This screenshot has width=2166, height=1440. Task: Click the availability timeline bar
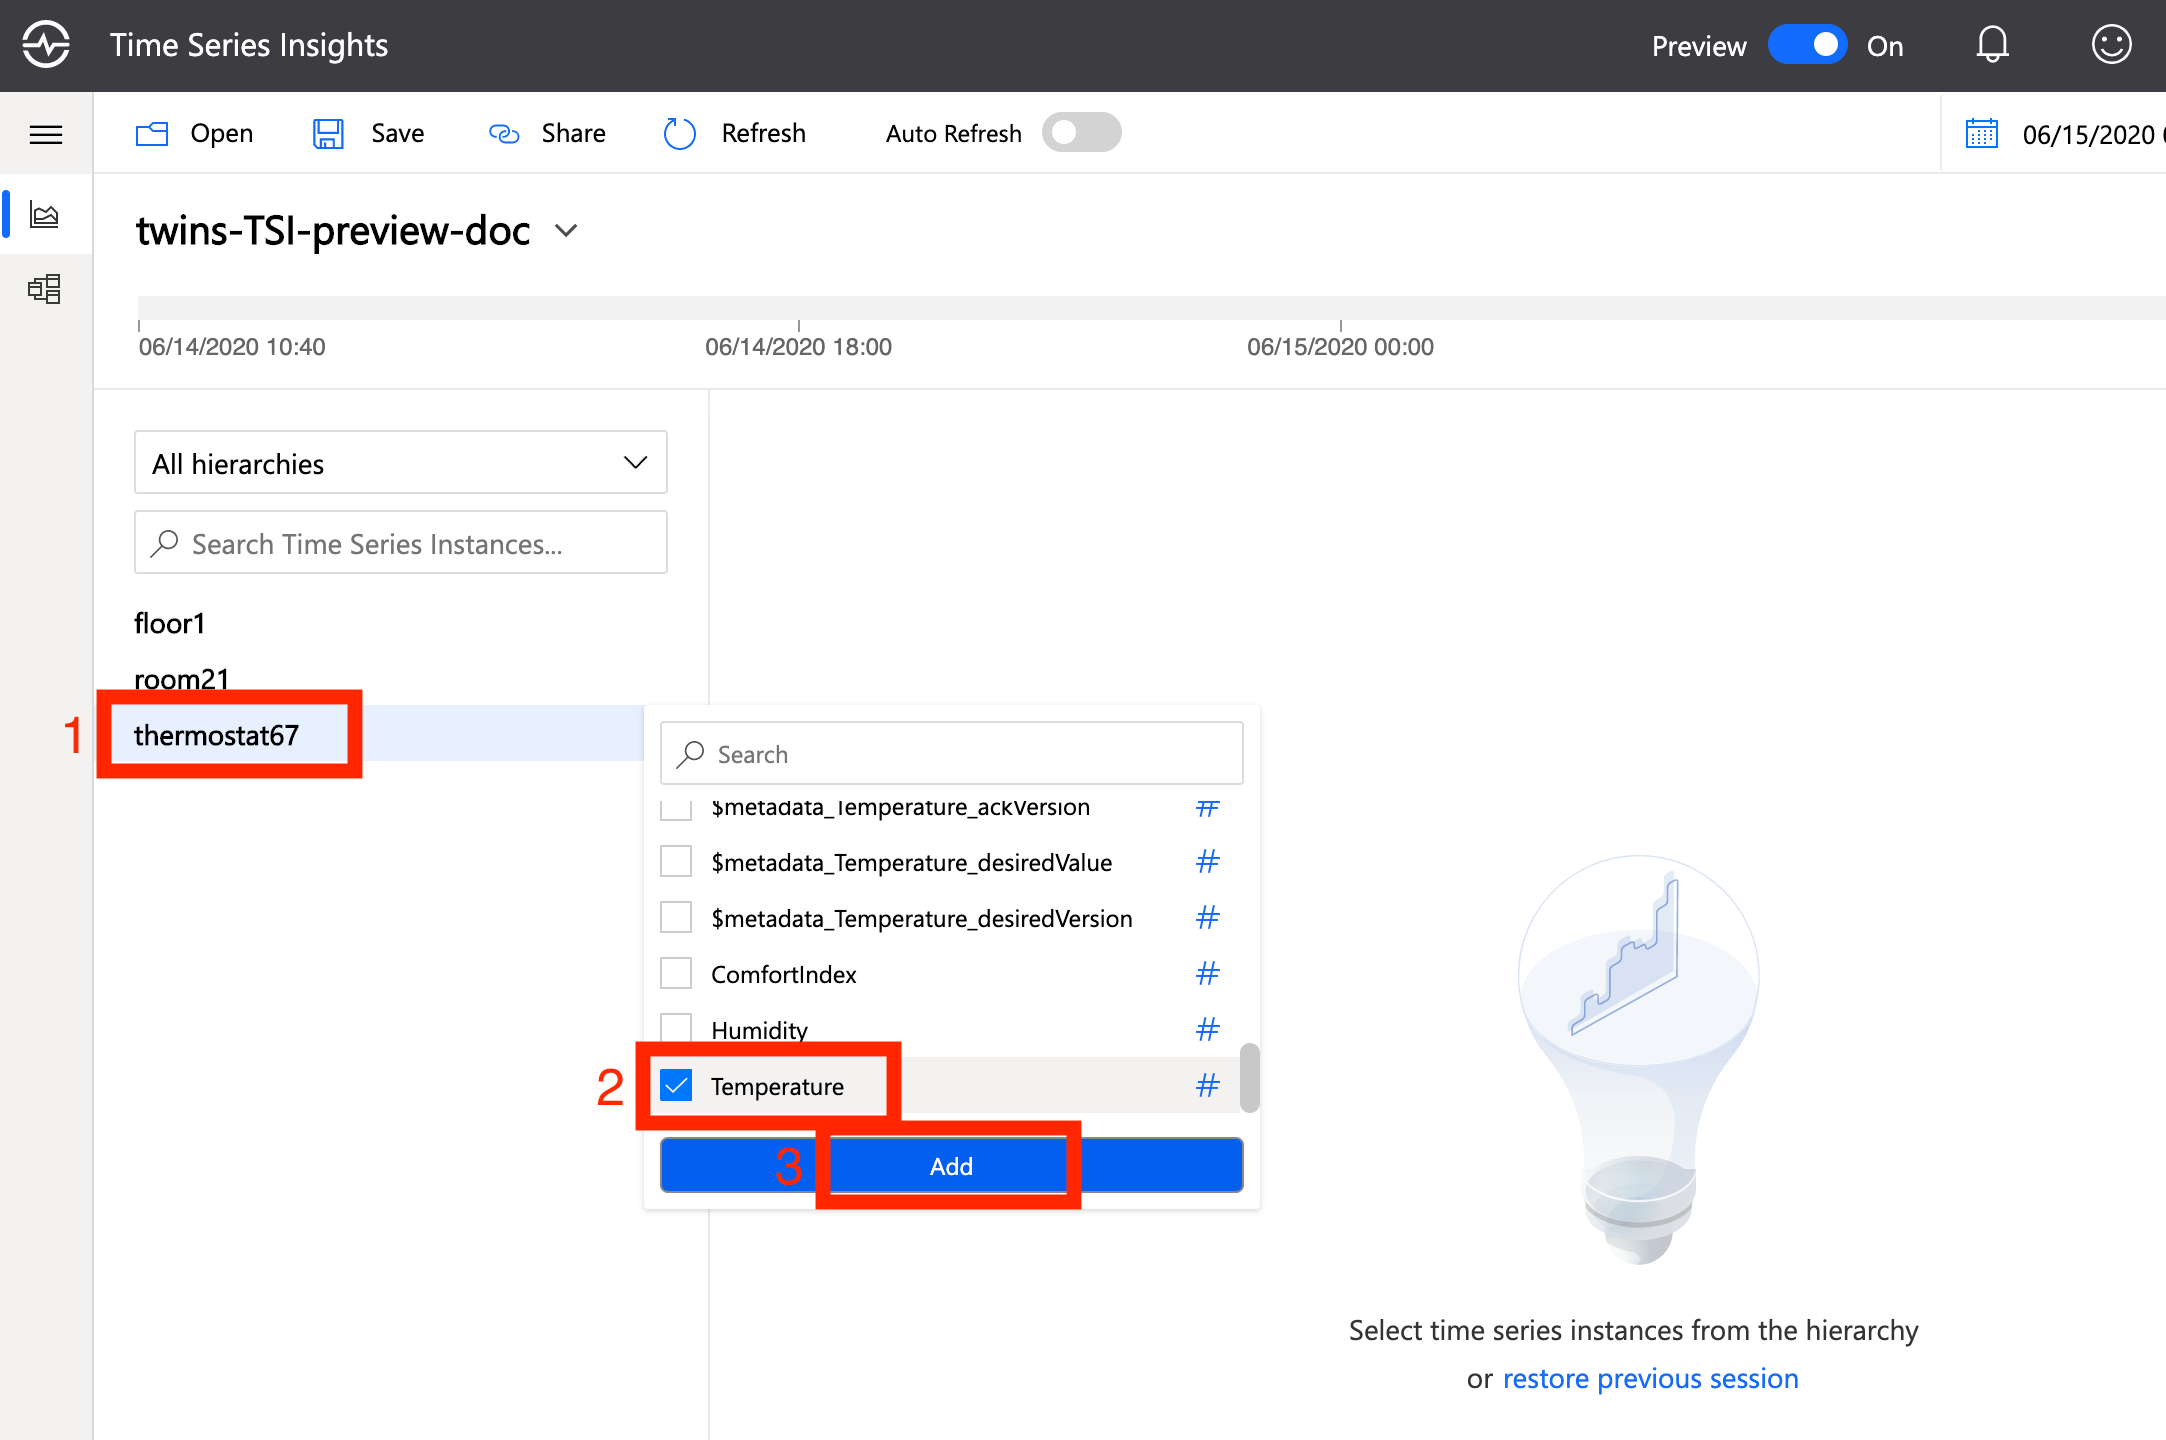[1151, 308]
